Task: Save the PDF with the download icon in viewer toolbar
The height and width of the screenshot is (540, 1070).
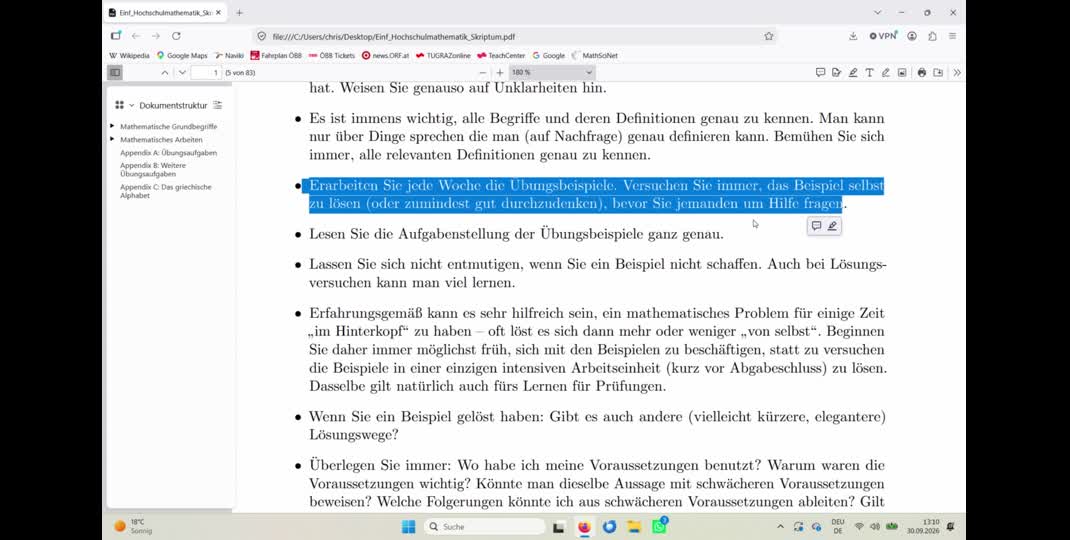Action: click(938, 72)
